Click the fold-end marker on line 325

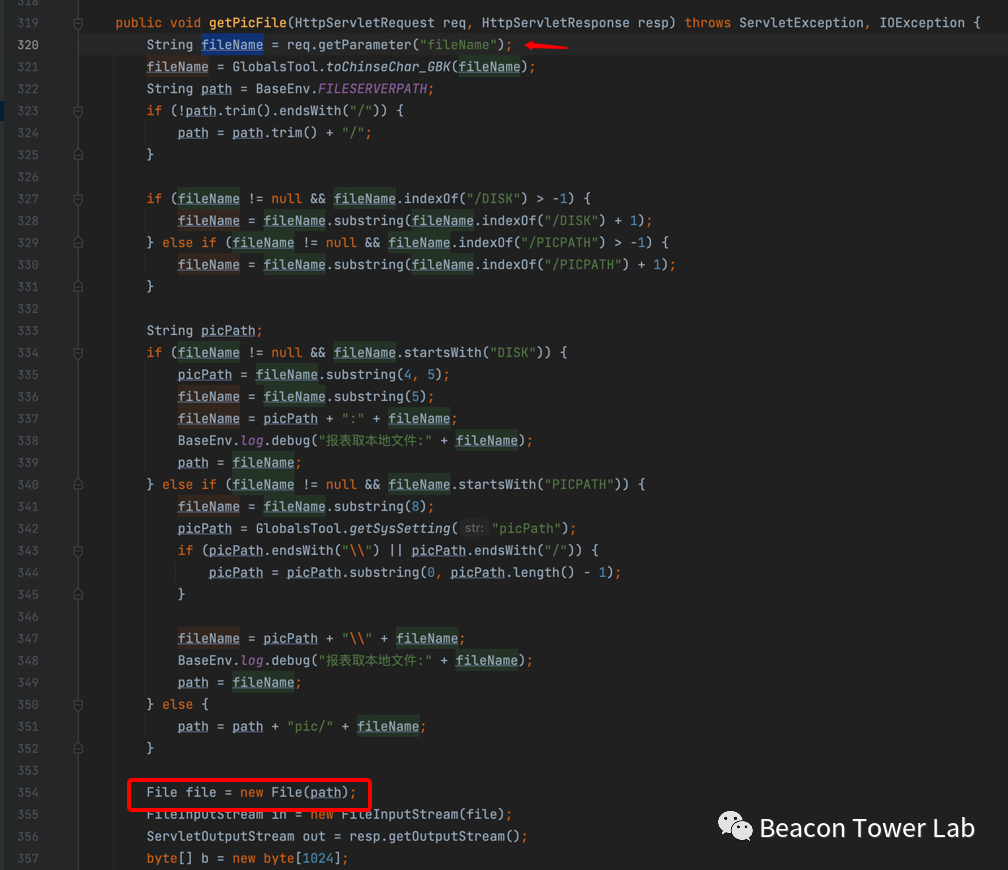pyautogui.click(x=77, y=155)
